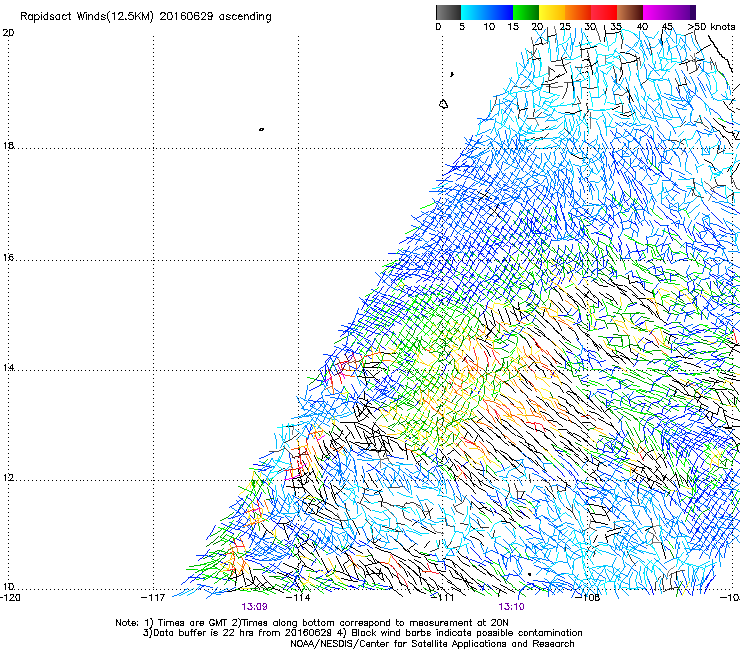Screen dimensions: 740x650
Task: Click the '5' label in the color legend
Action: pyautogui.click(x=462, y=27)
